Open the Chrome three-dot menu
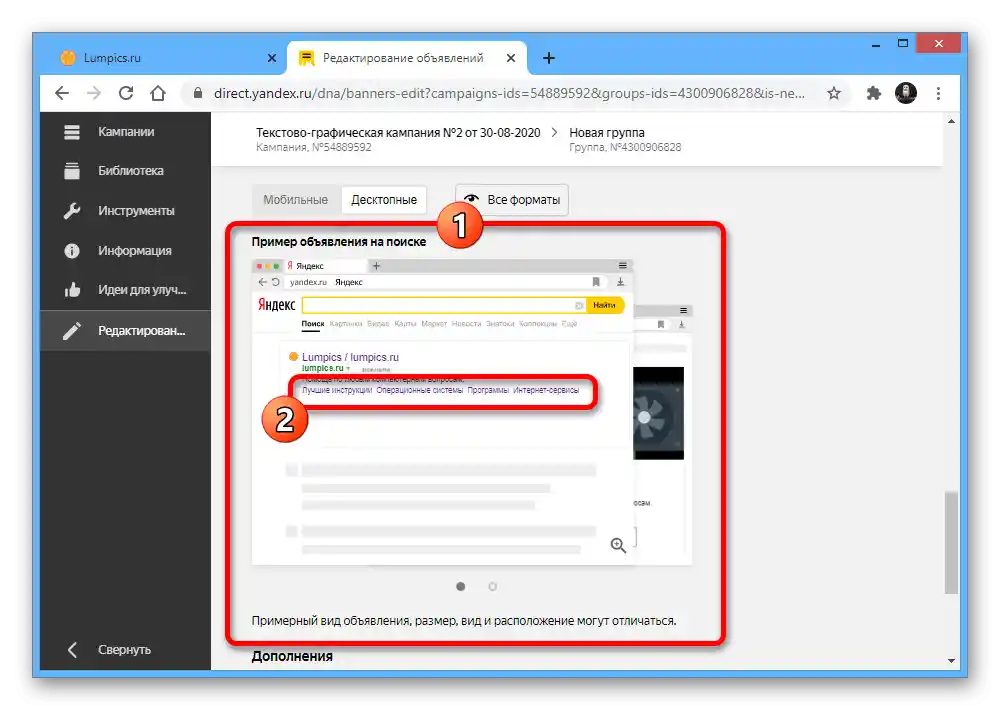Viewport: 1000px width, 710px height. pos(938,94)
